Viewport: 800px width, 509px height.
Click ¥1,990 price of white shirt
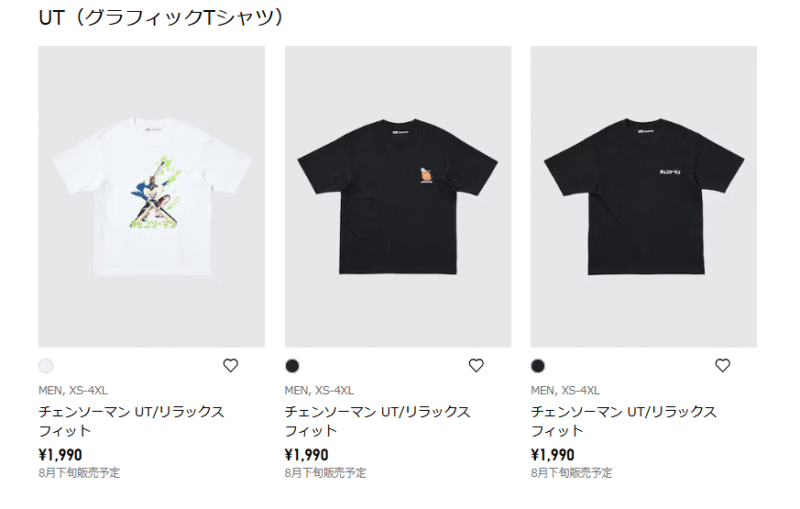pos(60,454)
